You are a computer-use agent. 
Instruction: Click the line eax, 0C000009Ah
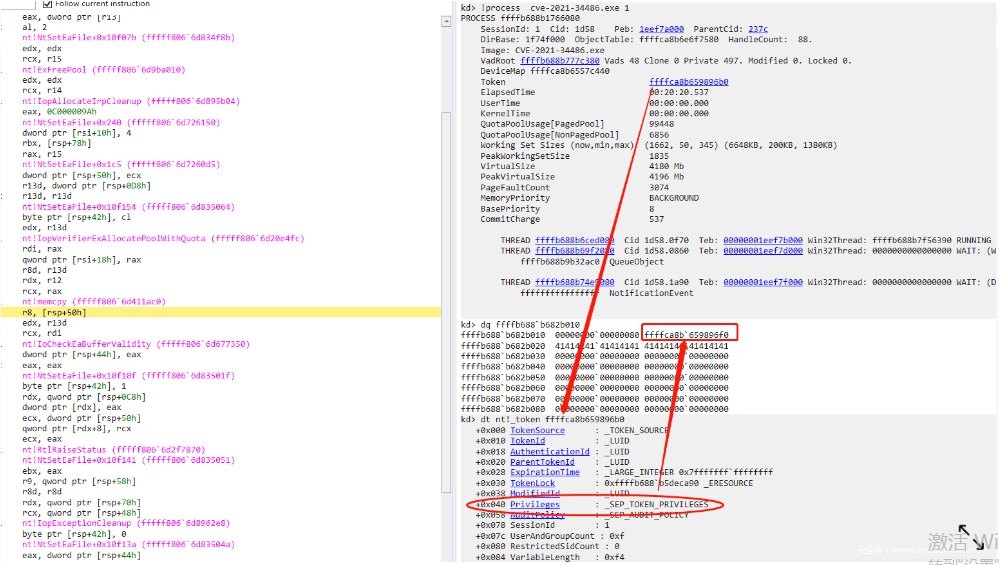[x=59, y=111]
